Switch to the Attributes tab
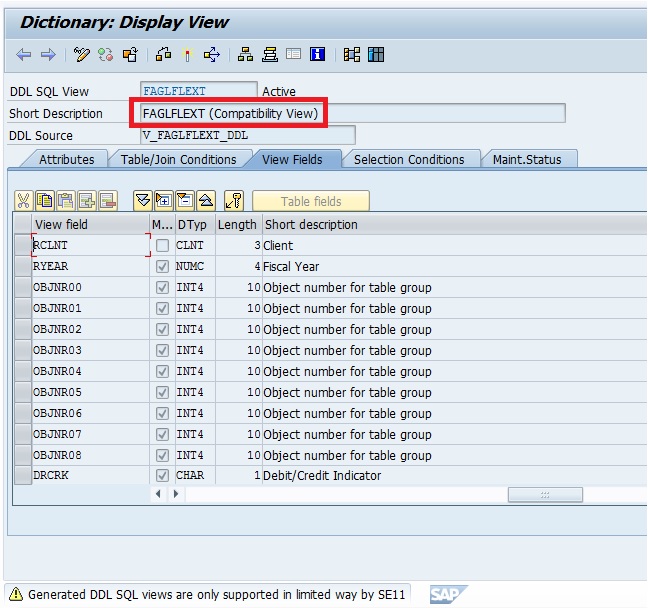This screenshot has width=648, height=608. (x=67, y=160)
